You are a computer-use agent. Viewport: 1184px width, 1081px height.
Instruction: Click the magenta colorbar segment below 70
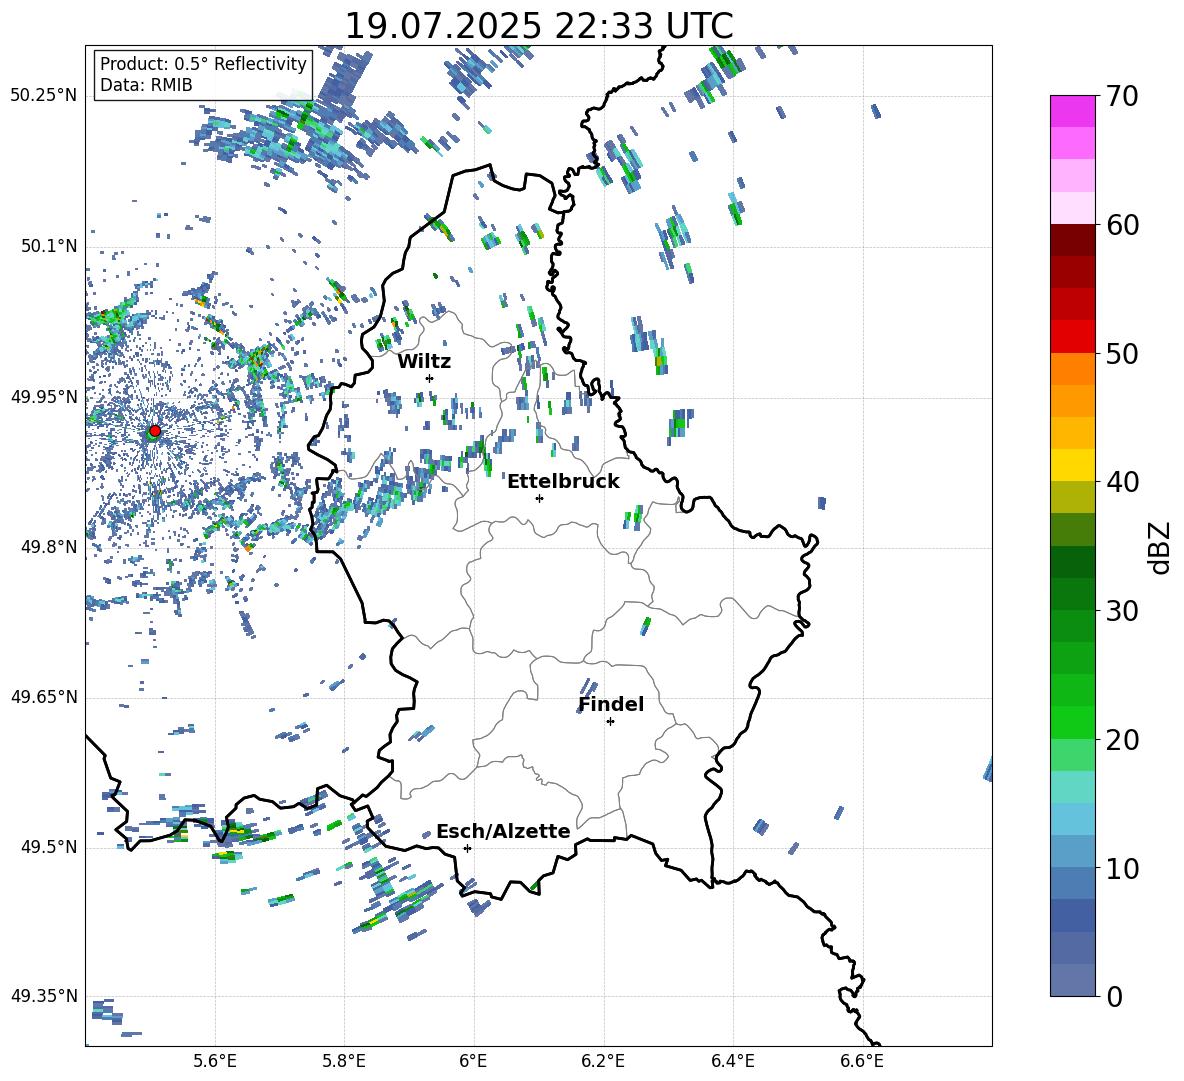click(1072, 112)
